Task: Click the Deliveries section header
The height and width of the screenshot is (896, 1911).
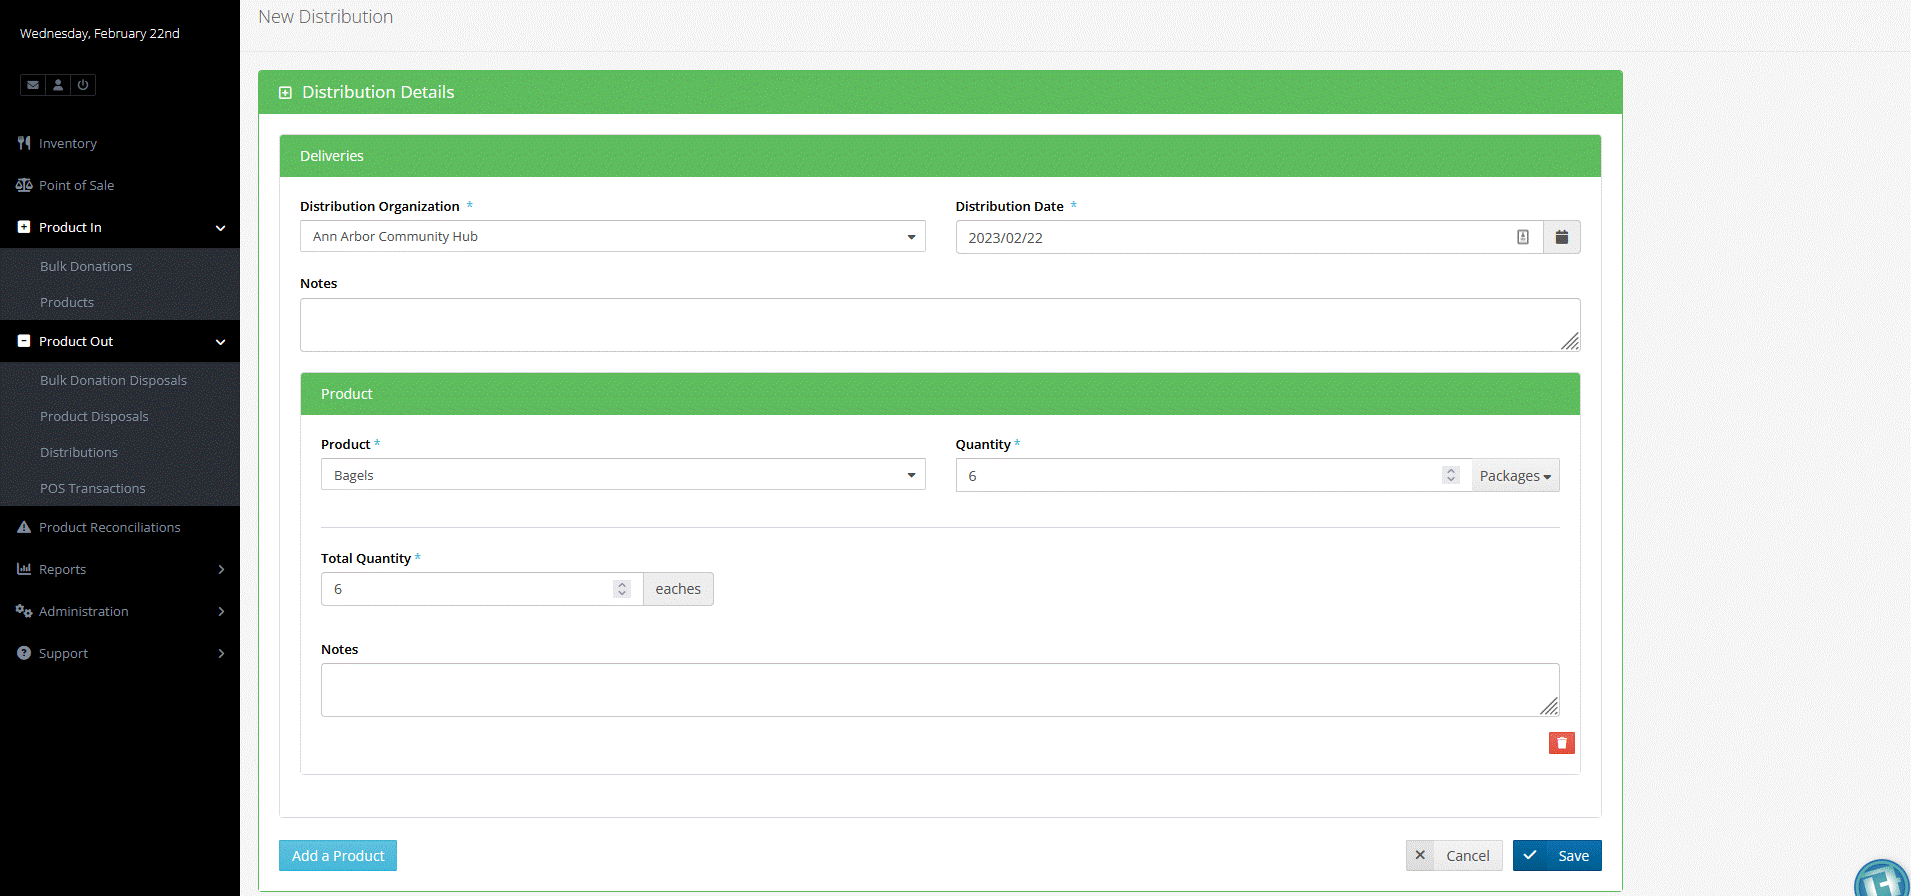Action: (940, 156)
